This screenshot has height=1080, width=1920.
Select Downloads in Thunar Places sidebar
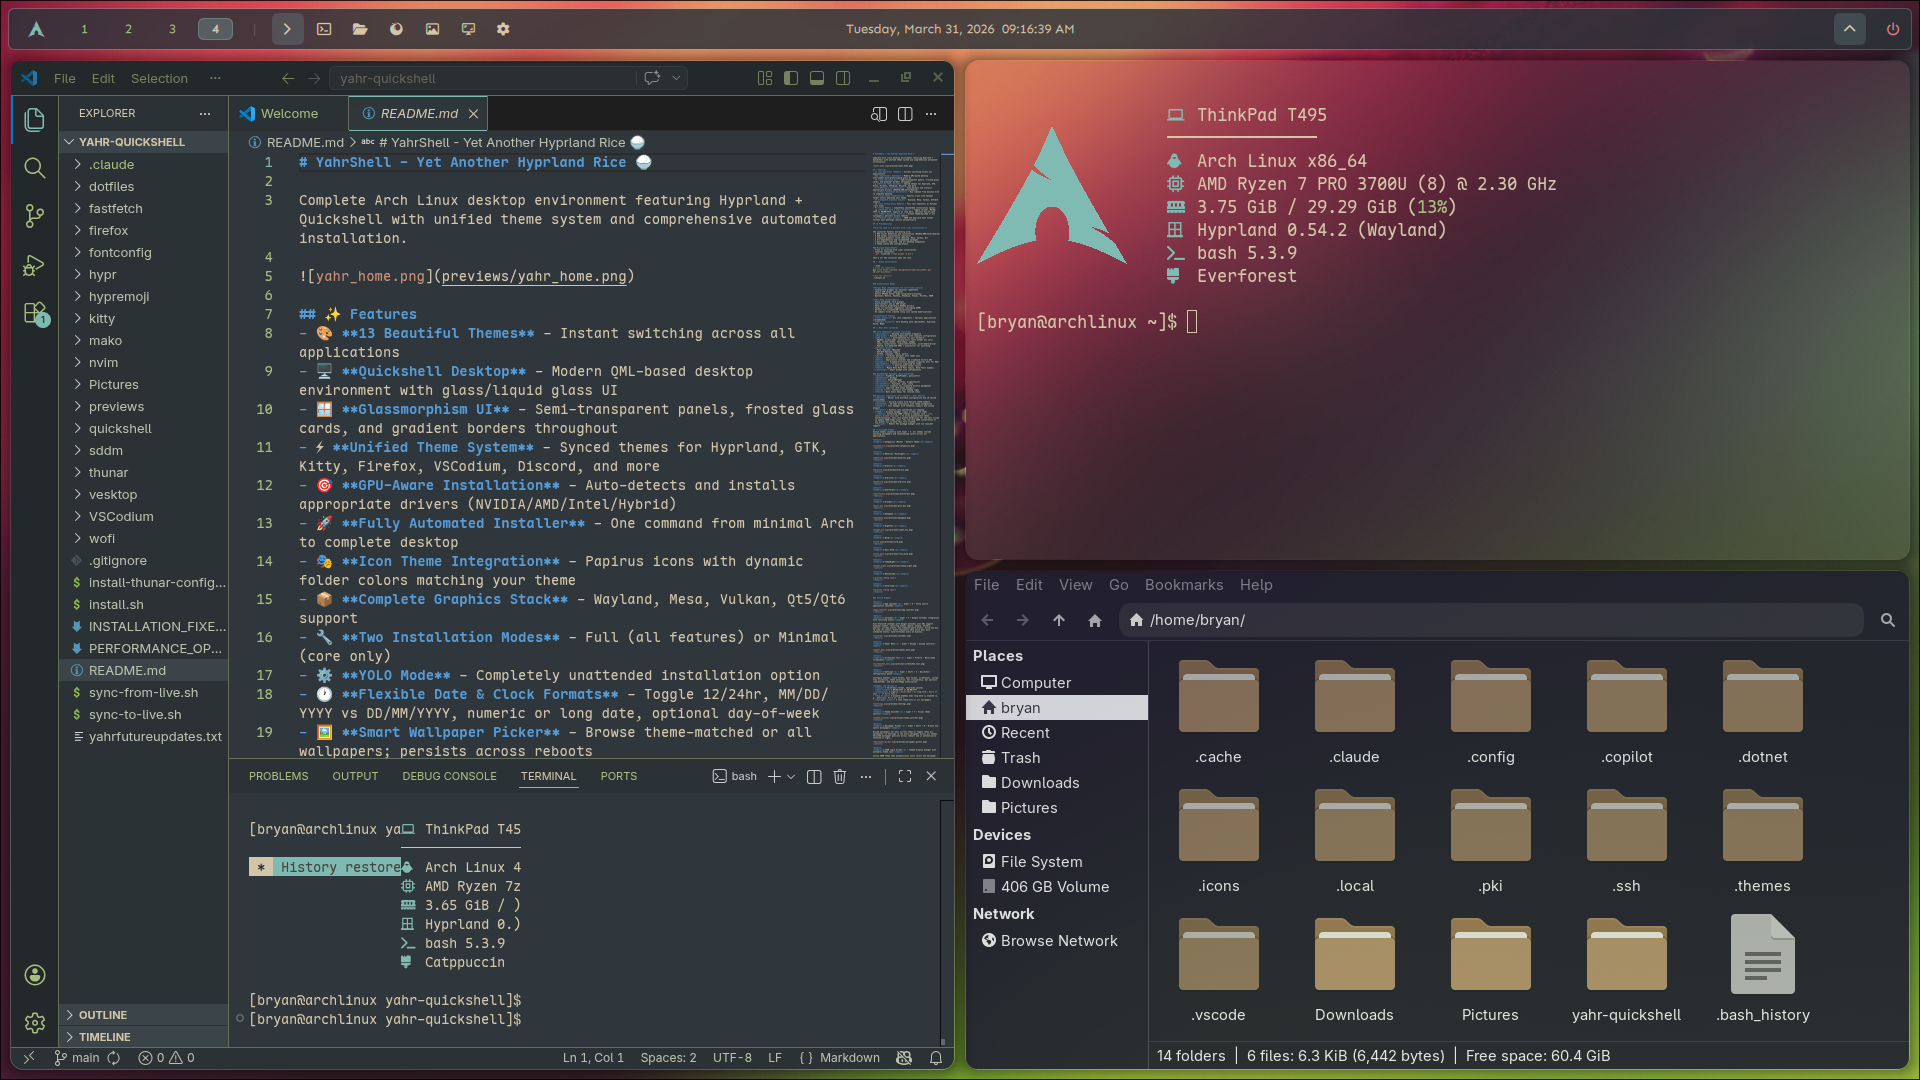1057,783
